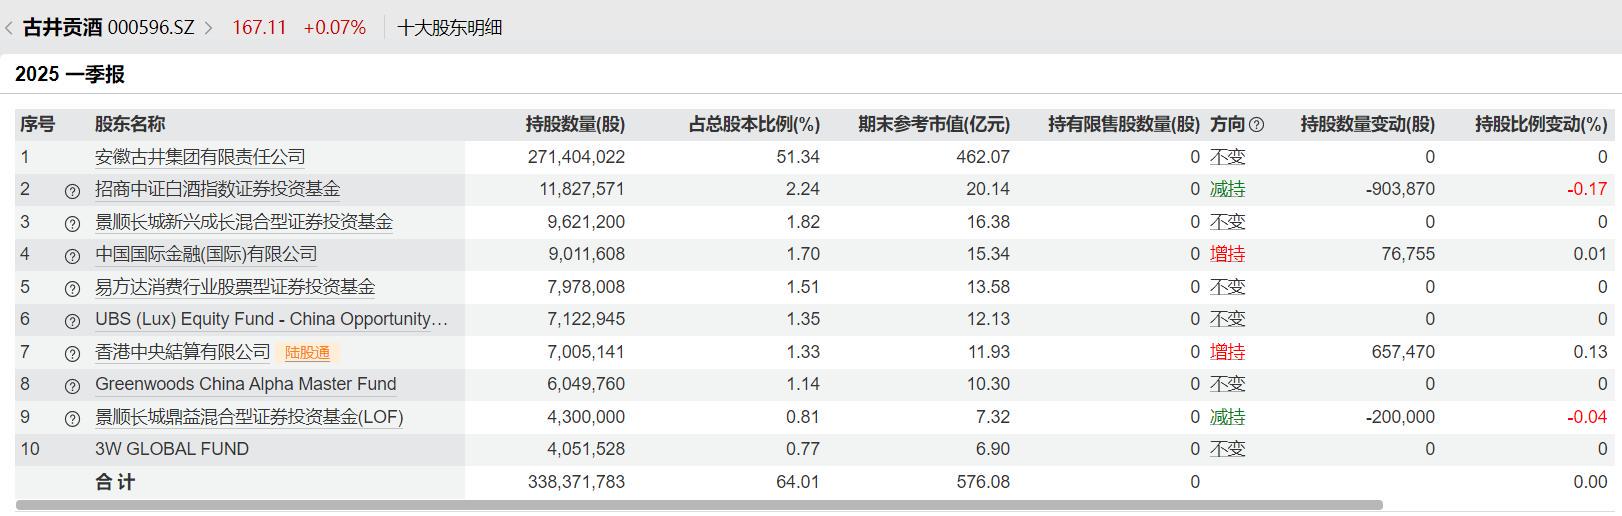Sort by 占总股本比例(%) column header
The height and width of the screenshot is (516, 1622).
[754, 124]
